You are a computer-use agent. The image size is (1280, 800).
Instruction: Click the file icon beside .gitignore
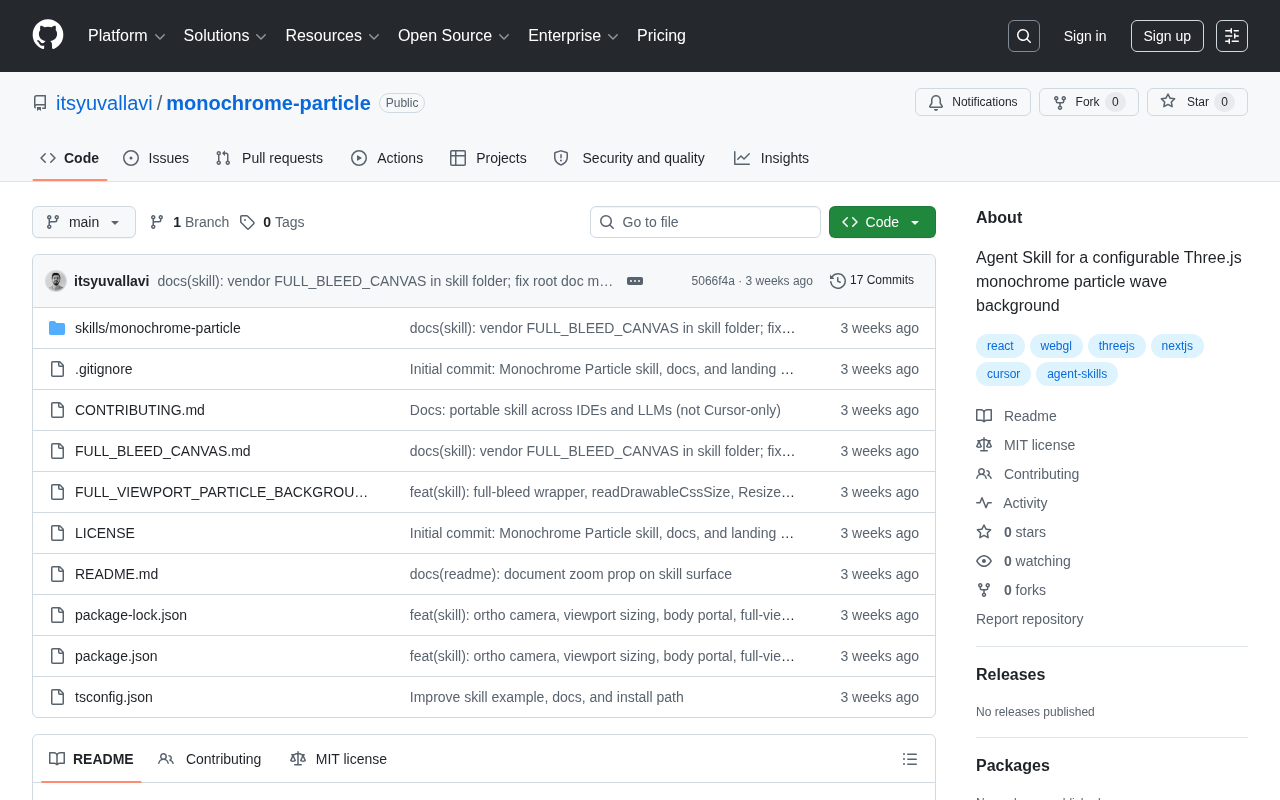[57, 369]
